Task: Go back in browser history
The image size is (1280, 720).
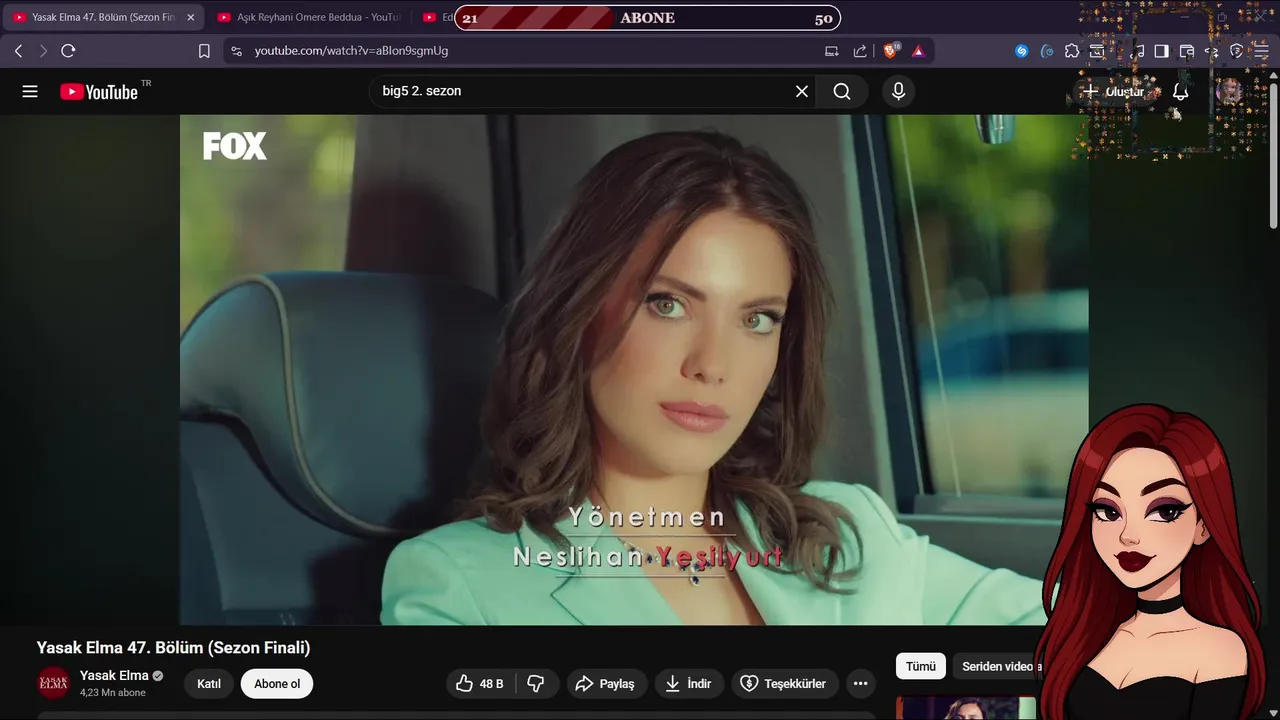Action: click(x=18, y=50)
